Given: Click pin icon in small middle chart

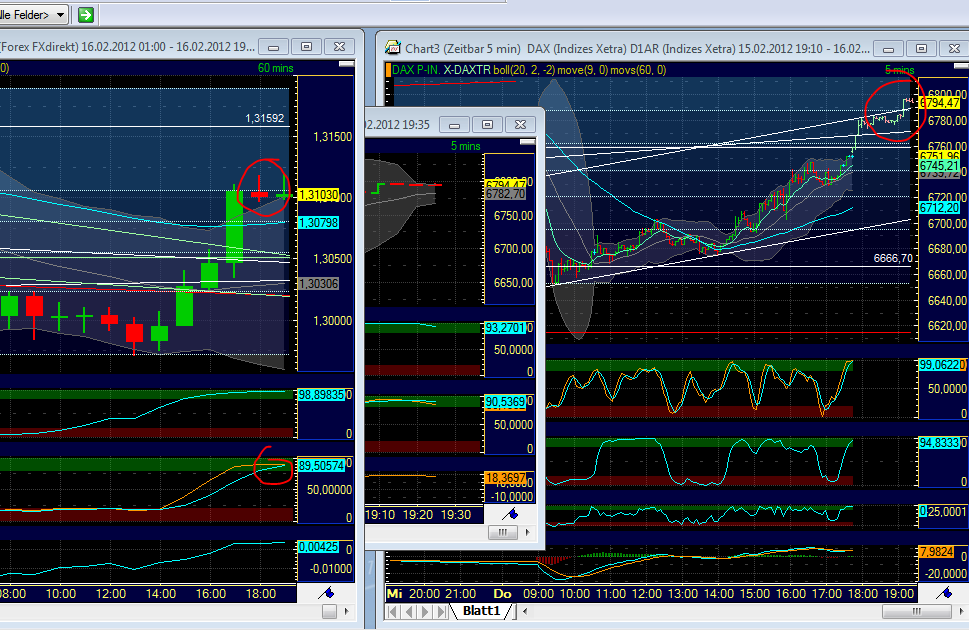Looking at the screenshot, I should [x=510, y=514].
